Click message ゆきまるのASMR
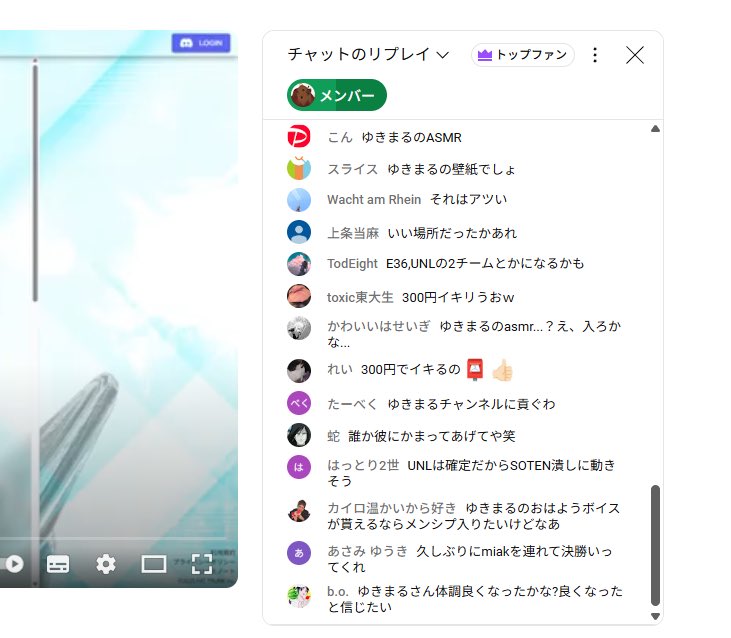 [x=412, y=137]
